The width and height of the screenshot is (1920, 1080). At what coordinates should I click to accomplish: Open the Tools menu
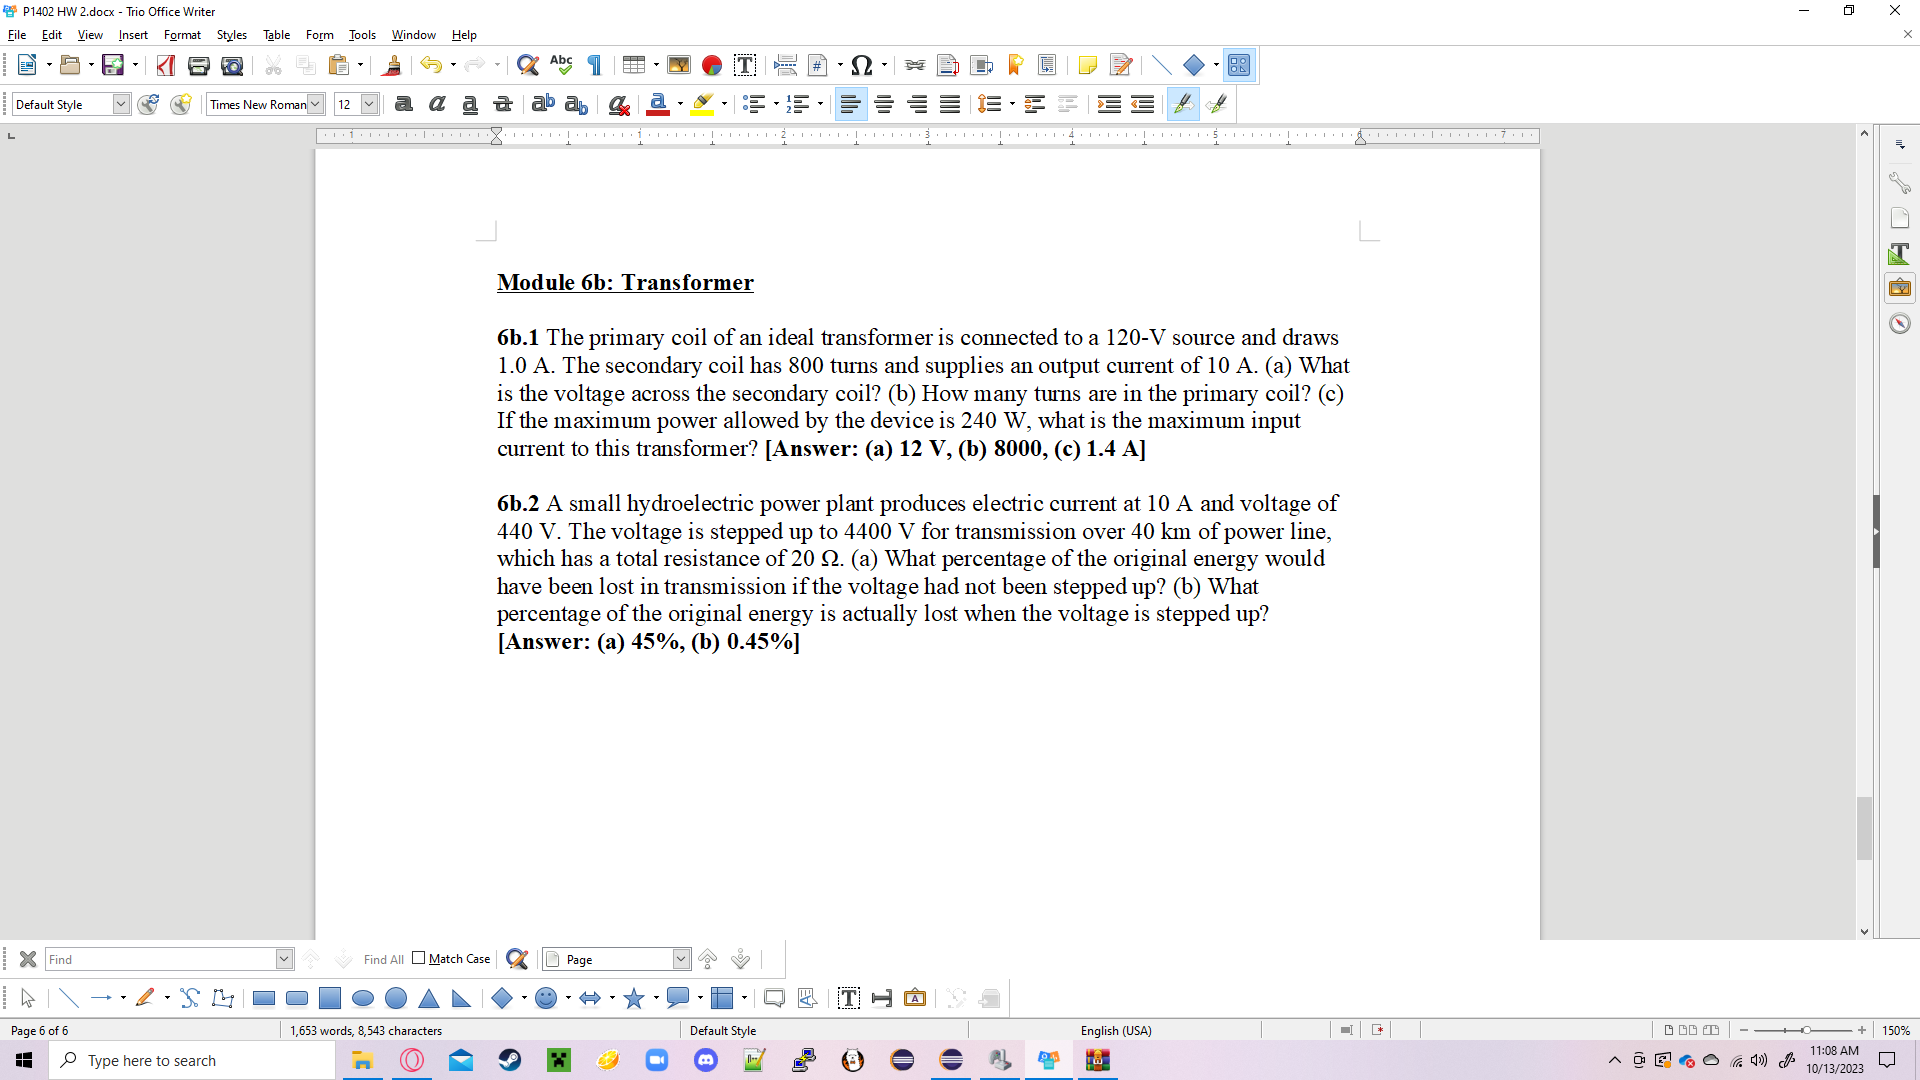pyautogui.click(x=362, y=35)
